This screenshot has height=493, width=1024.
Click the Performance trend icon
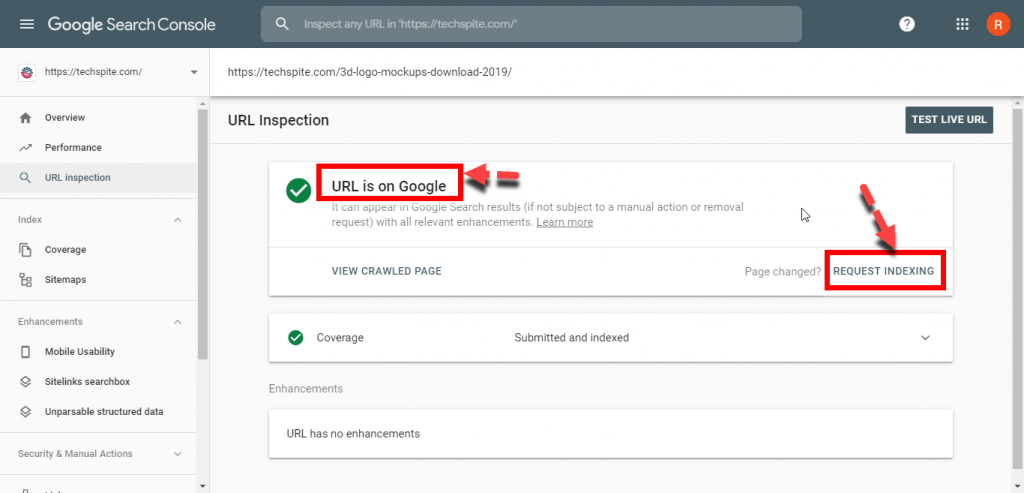click(x=25, y=148)
